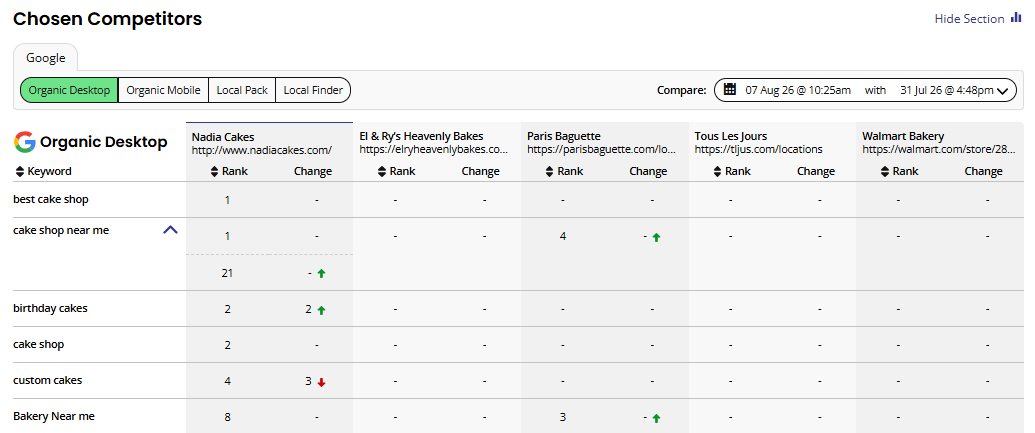
Task: Select the cake shop keyword
Action: pos(38,344)
